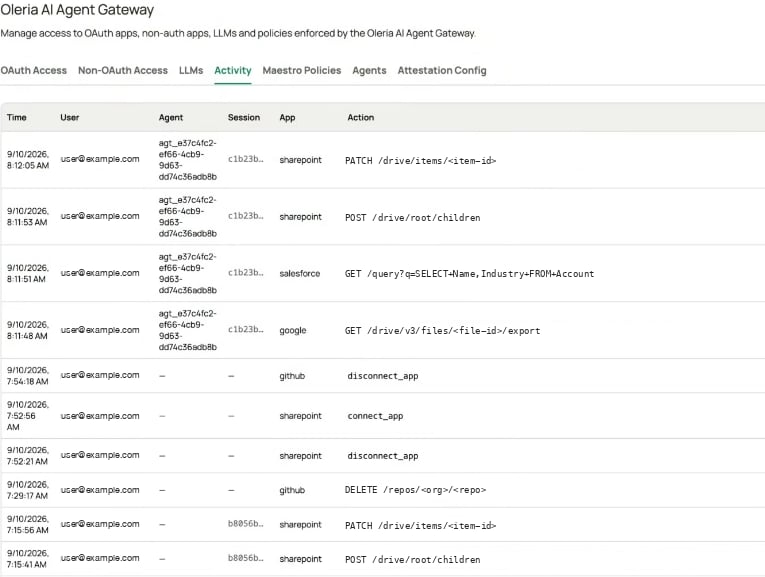Select timestamp 8:11:53 AM
The height and width of the screenshot is (577, 765).
pos(28,216)
